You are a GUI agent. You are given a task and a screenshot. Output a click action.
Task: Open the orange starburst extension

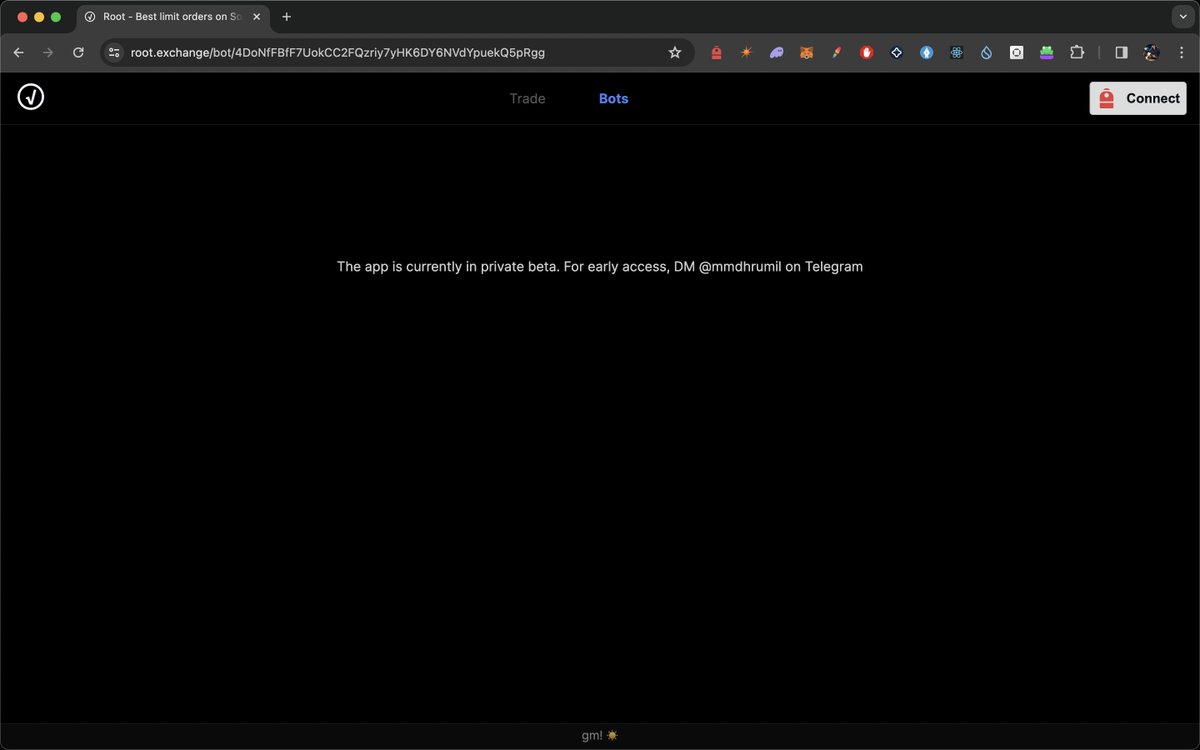point(746,53)
